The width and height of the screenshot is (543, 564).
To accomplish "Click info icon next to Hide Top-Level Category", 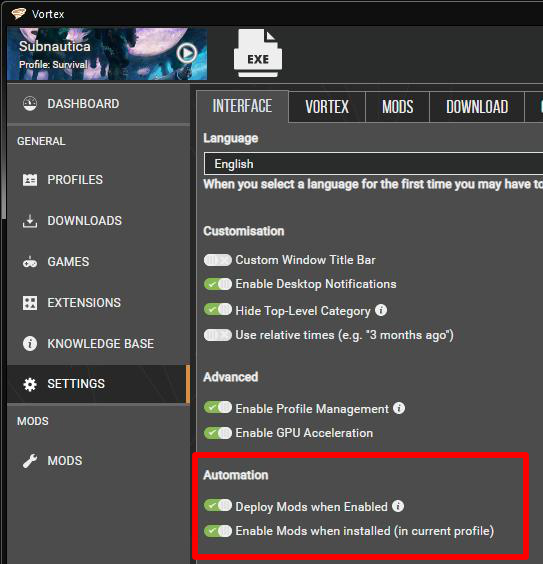I will coord(381,310).
